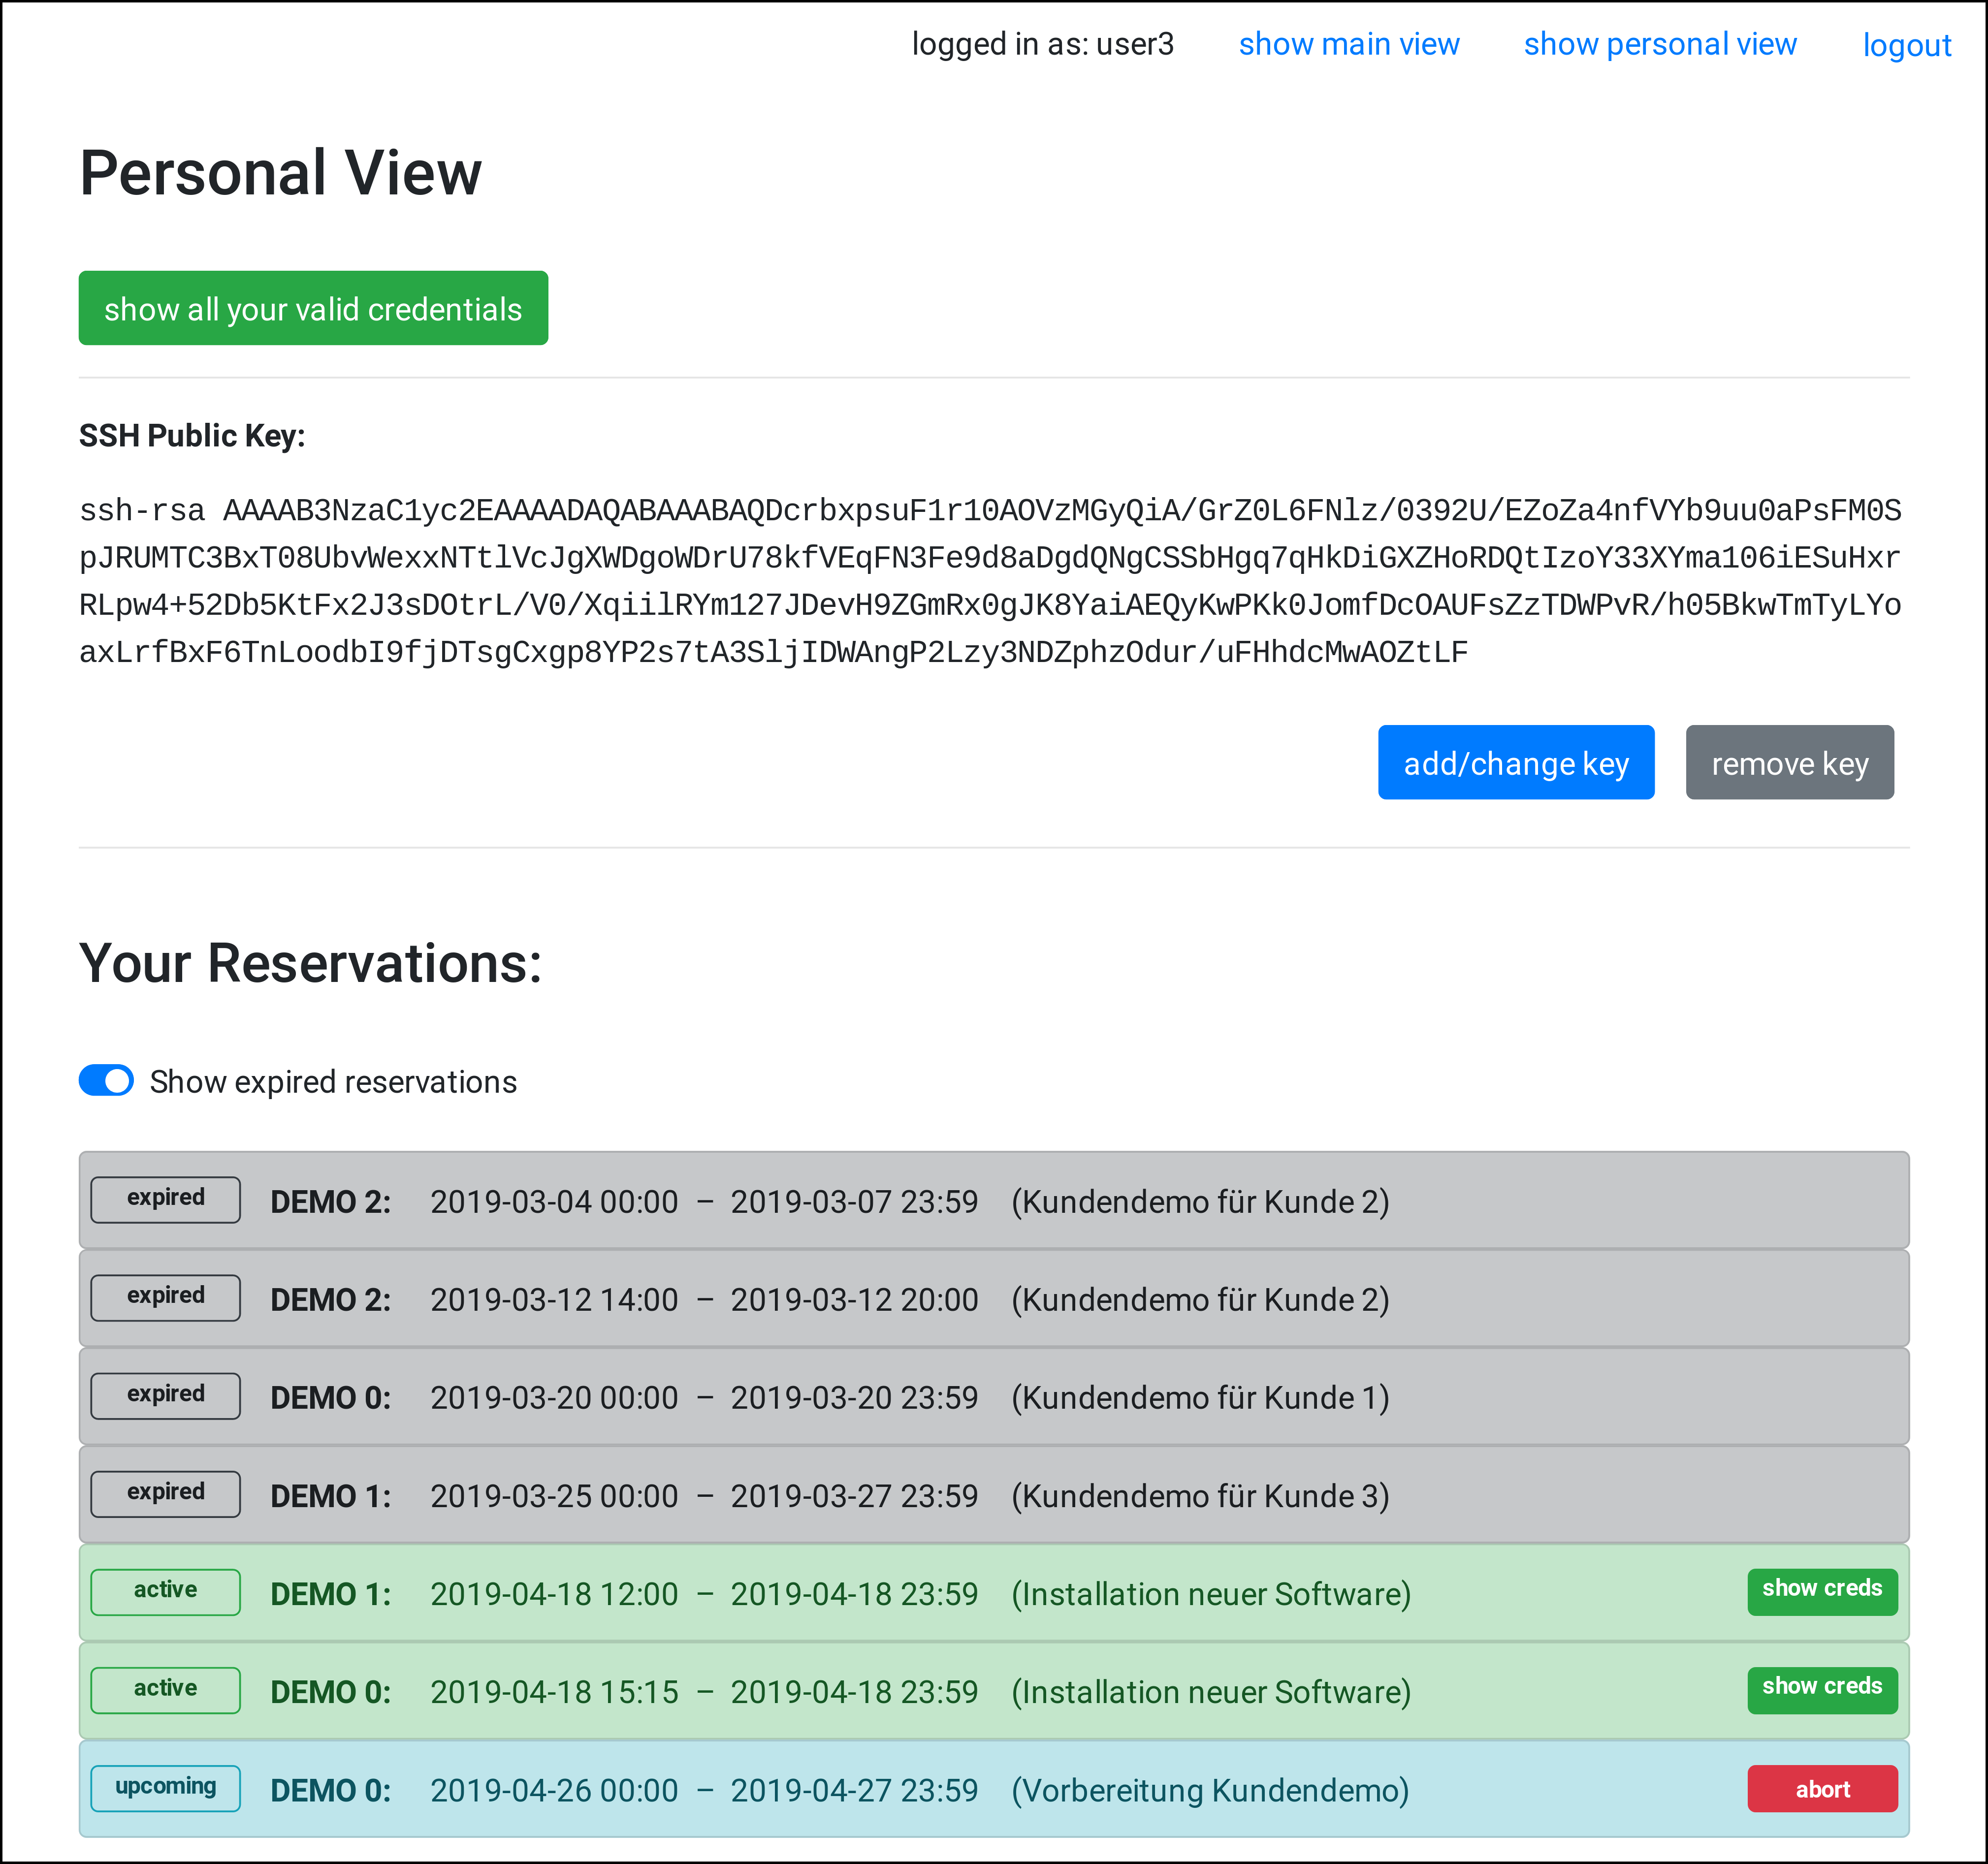Click the remove key button
The width and height of the screenshot is (1988, 1864).
point(1789,763)
